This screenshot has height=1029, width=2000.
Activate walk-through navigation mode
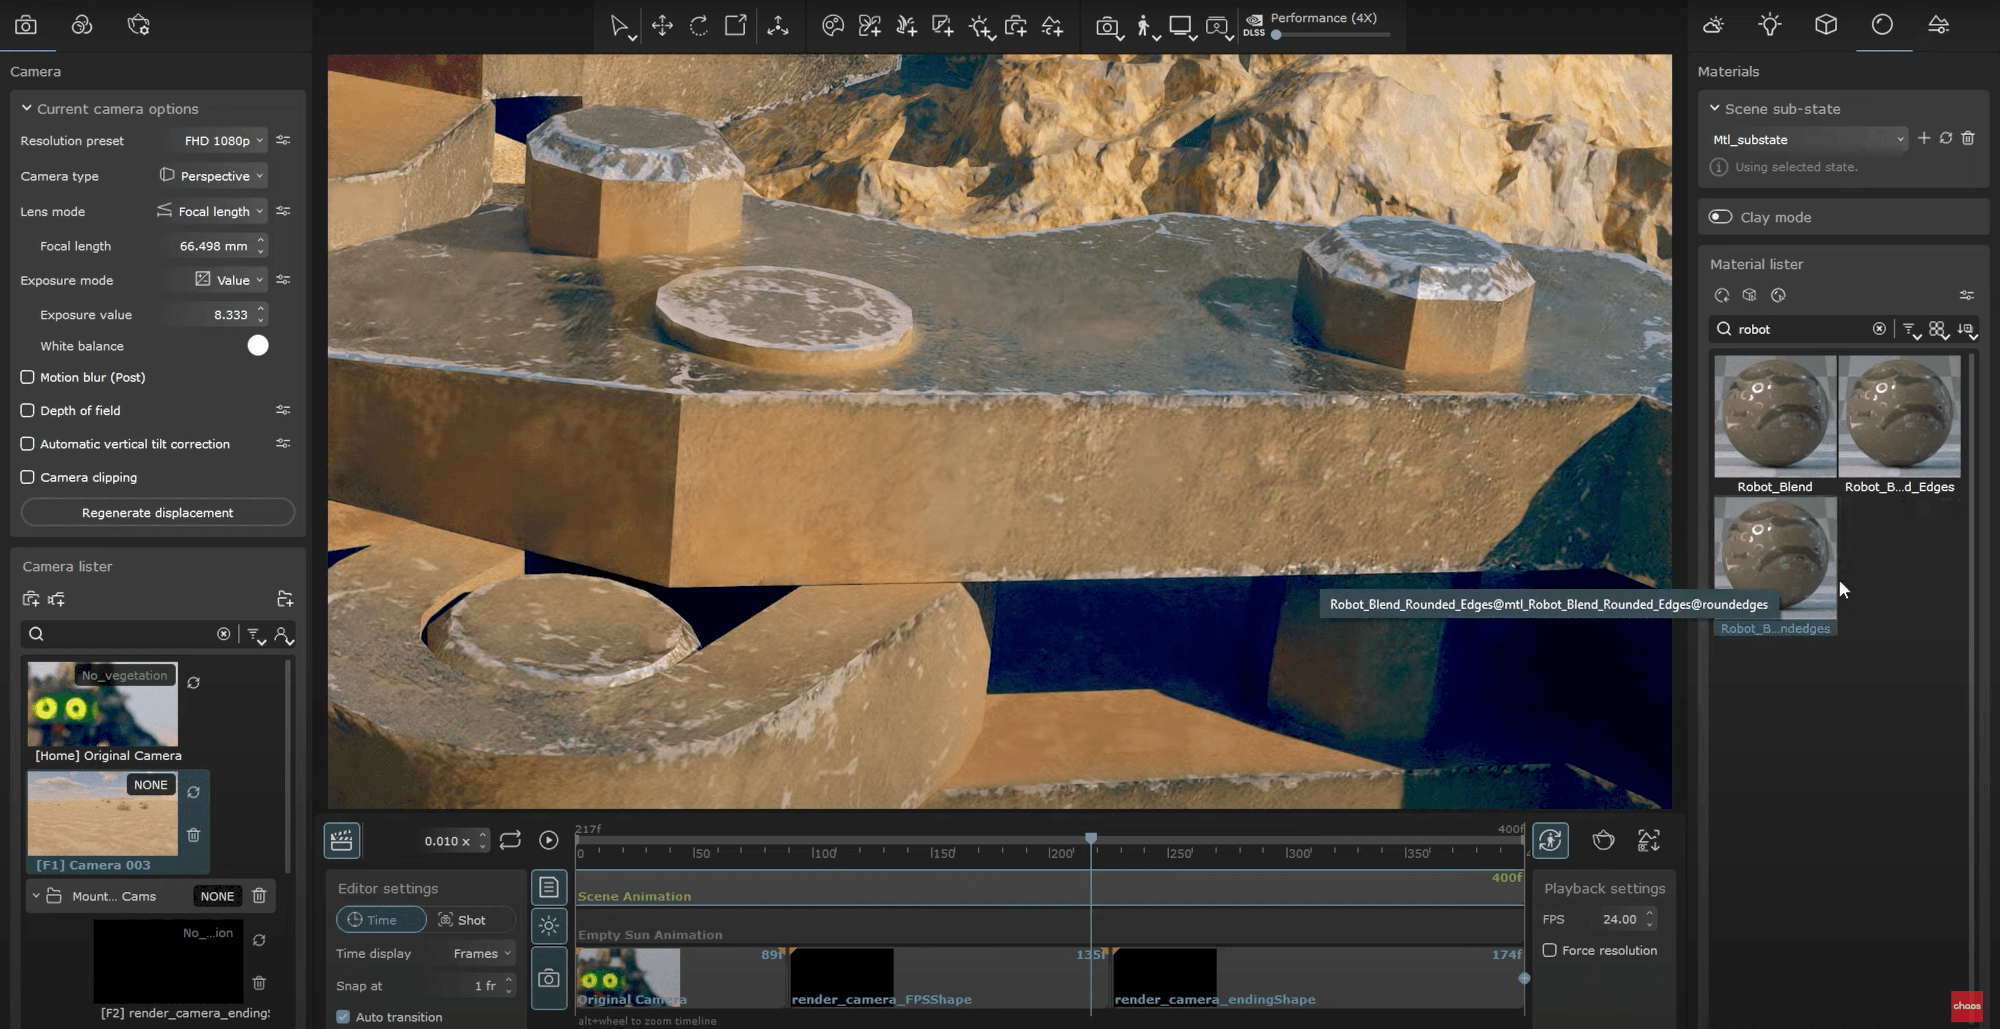click(x=1143, y=27)
